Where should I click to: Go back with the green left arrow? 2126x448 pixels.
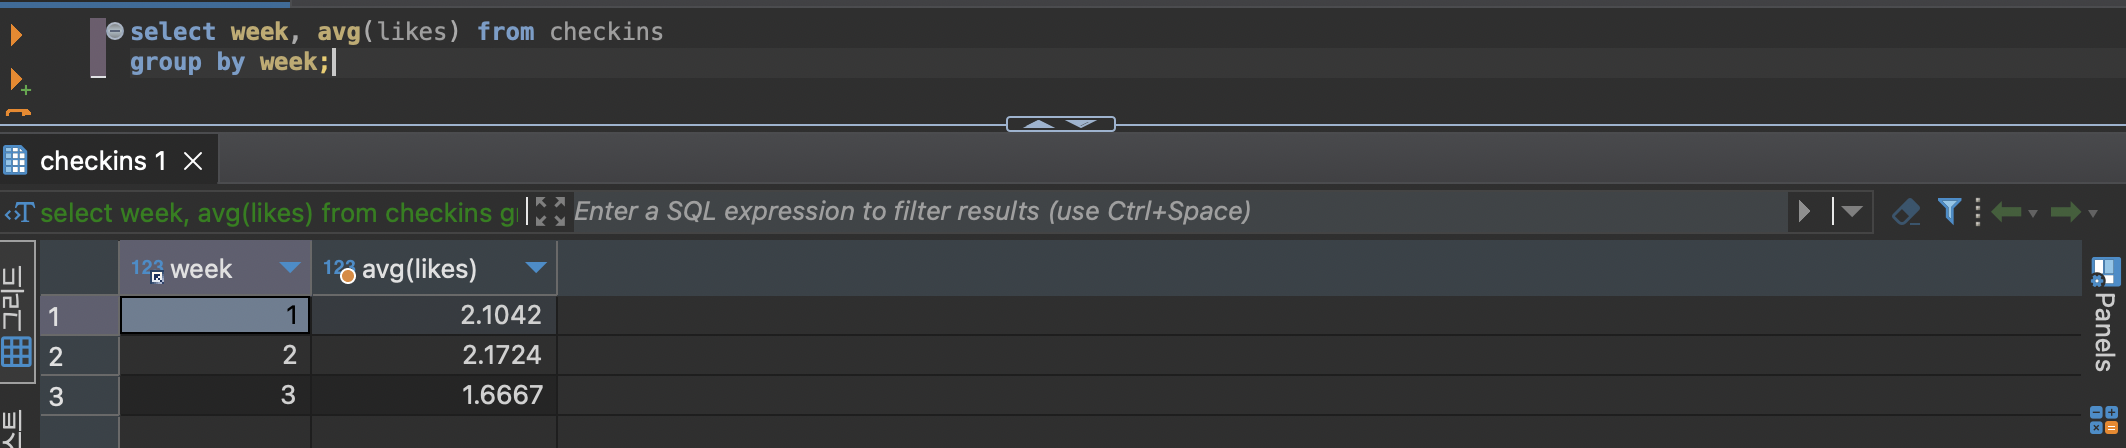tap(2006, 211)
